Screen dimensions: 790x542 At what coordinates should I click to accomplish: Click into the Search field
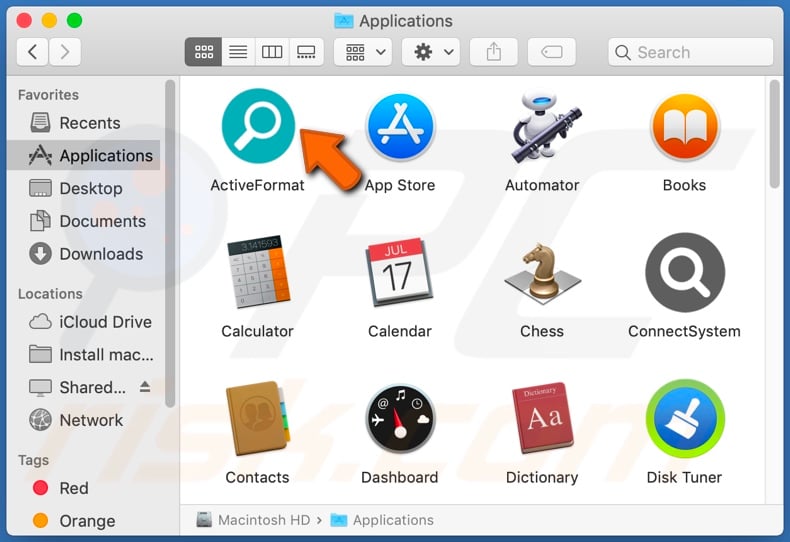point(691,52)
